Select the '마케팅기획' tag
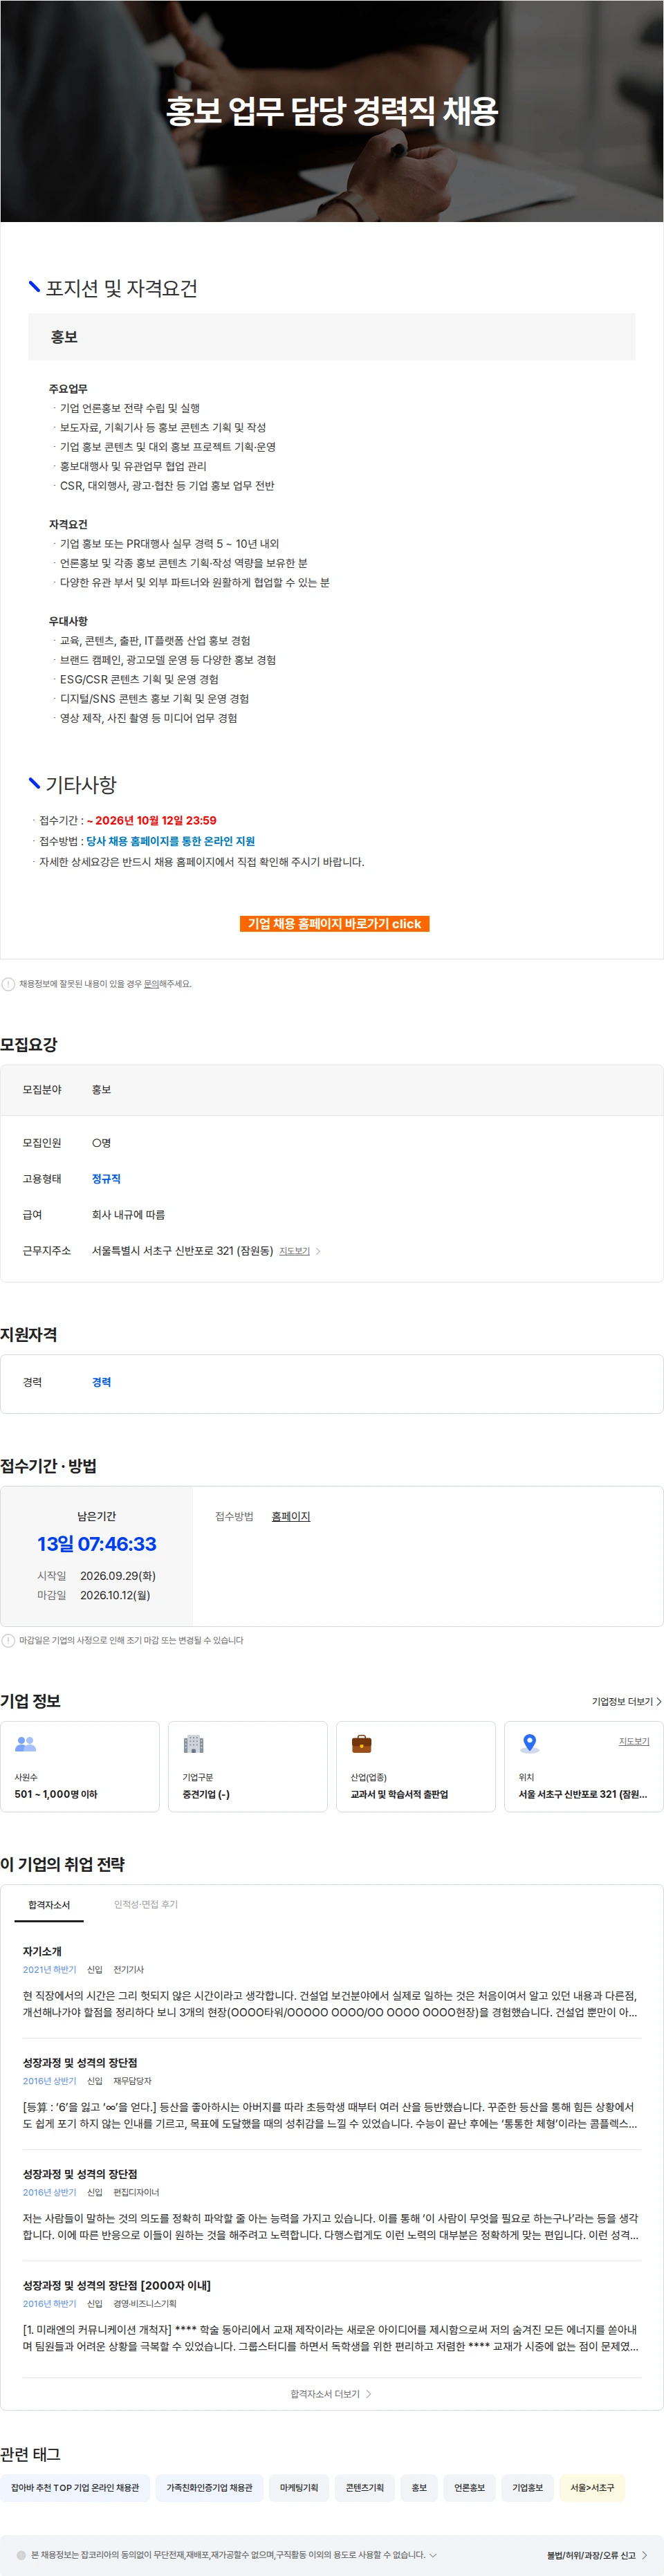Image resolution: width=664 pixels, height=2576 pixels. point(299,2487)
